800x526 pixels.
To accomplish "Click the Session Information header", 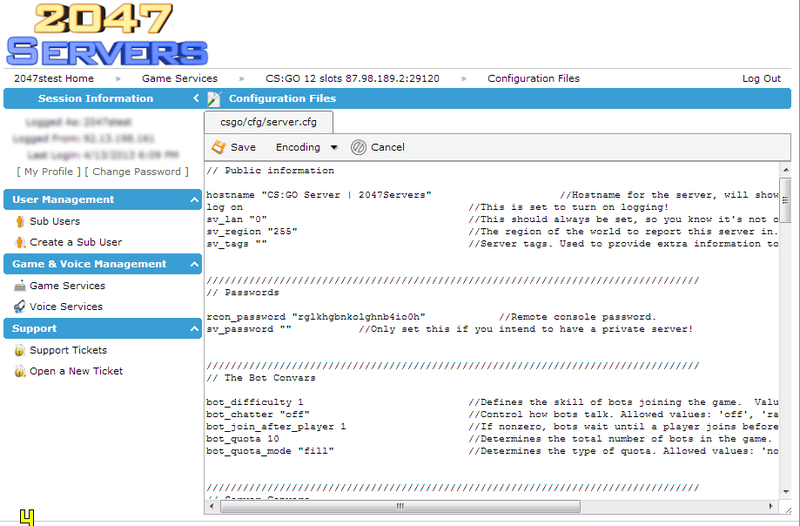I will pyautogui.click(x=95, y=98).
